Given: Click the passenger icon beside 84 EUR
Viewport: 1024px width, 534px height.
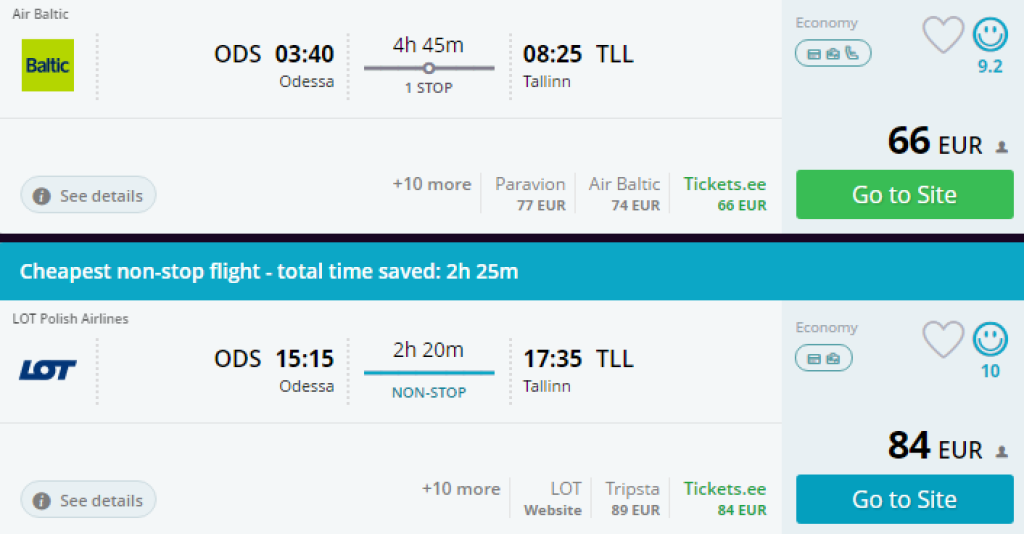Looking at the screenshot, I should [1002, 452].
